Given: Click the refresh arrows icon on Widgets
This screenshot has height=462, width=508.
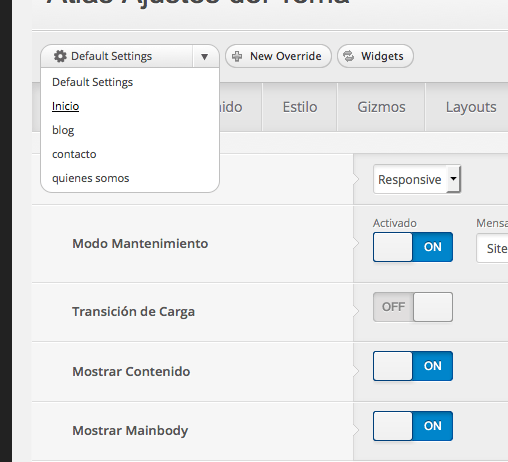Looking at the screenshot, I should click(349, 56).
